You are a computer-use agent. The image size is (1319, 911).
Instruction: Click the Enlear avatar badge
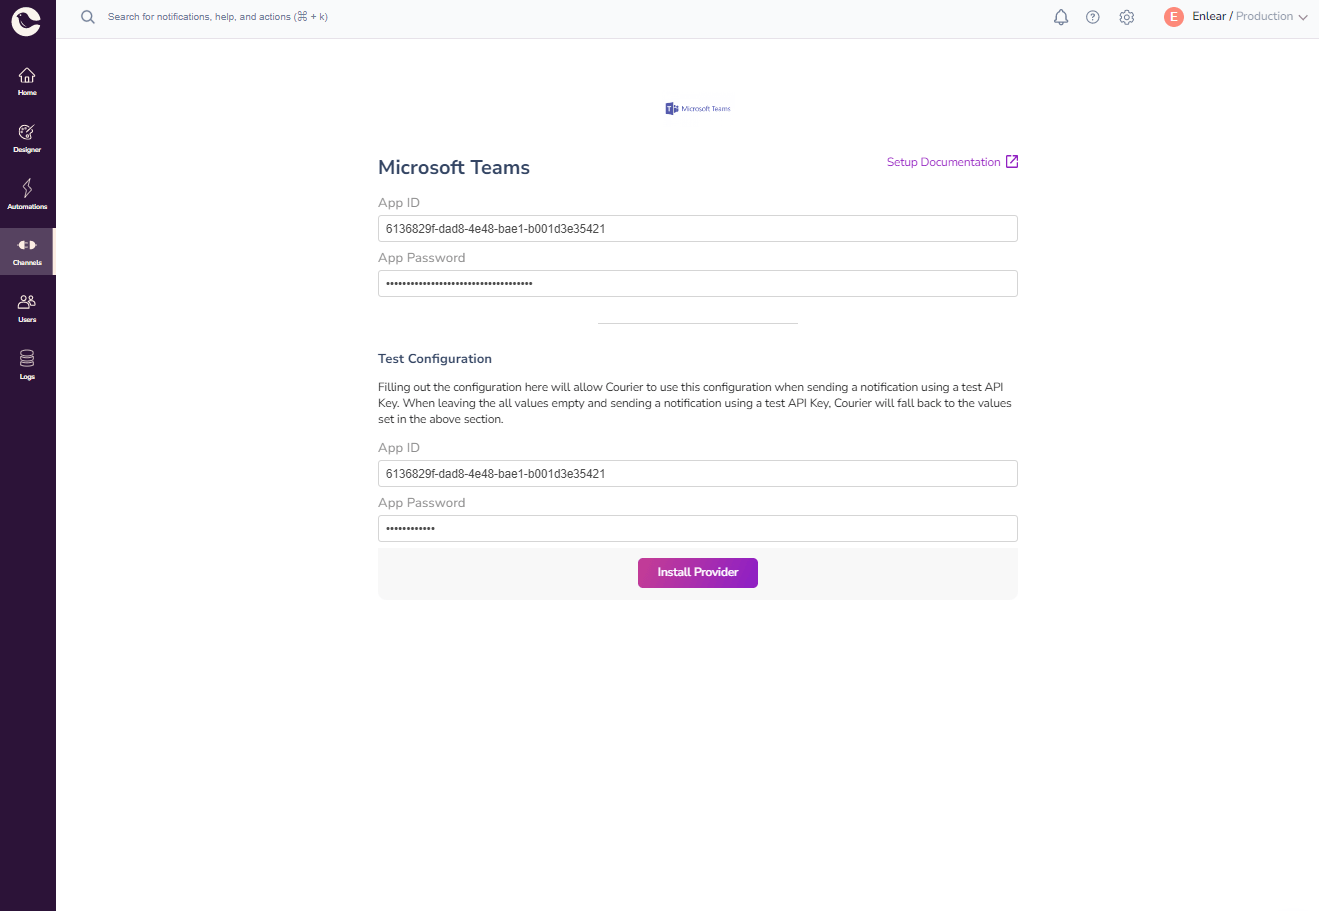(x=1173, y=17)
